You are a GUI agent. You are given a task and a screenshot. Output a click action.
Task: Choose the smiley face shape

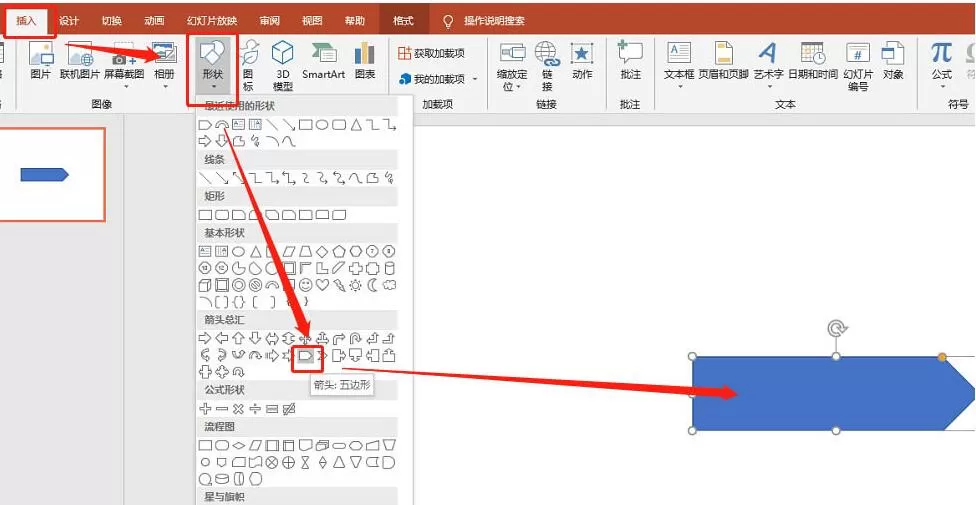[305, 285]
